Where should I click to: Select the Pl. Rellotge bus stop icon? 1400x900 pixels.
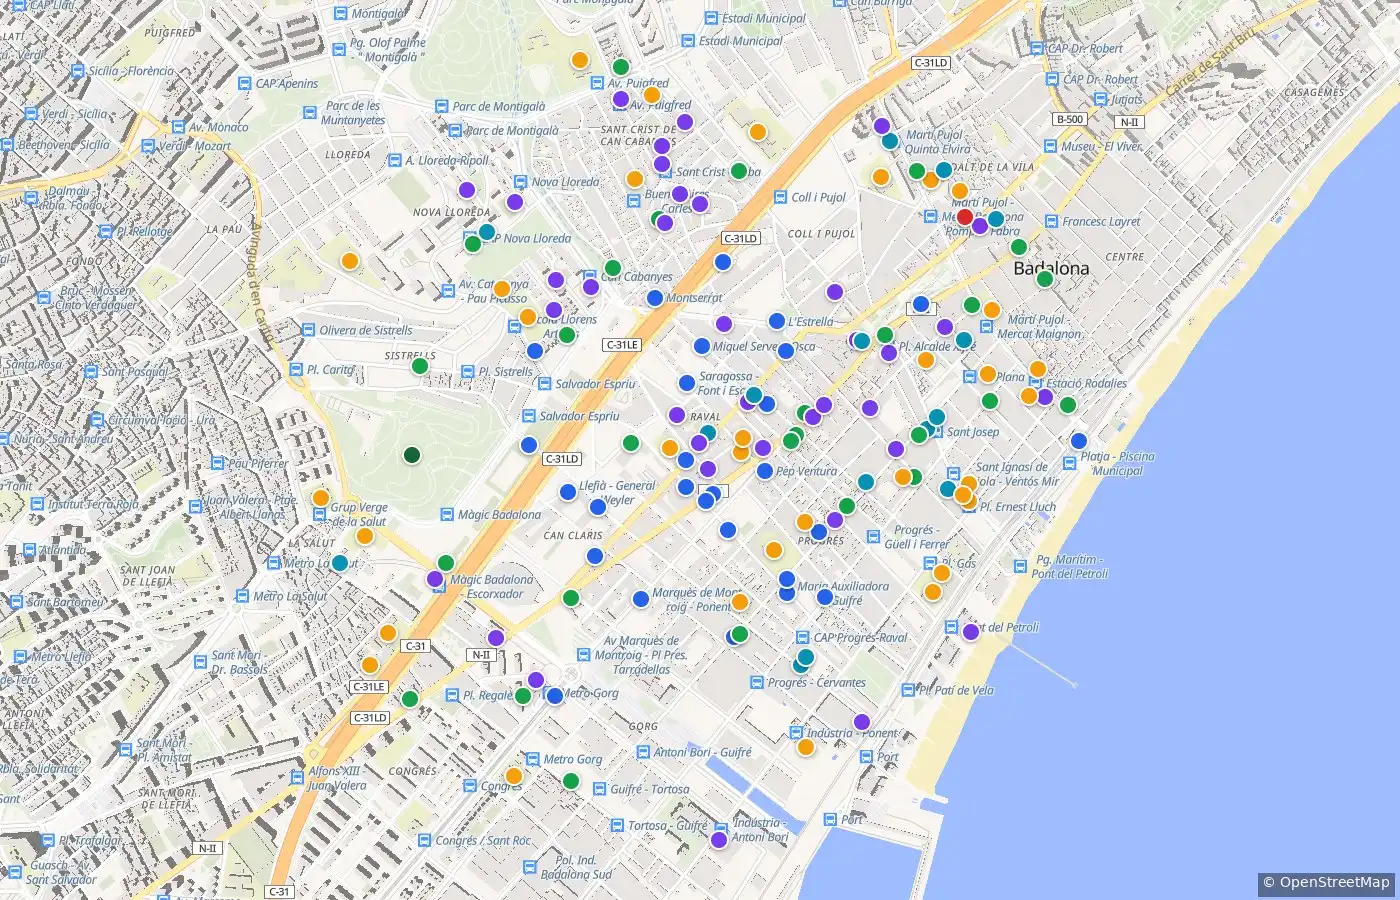tap(105, 232)
